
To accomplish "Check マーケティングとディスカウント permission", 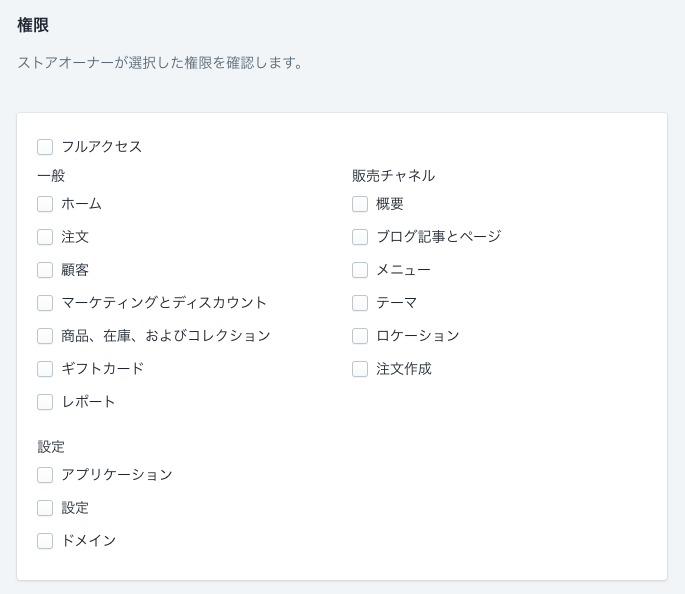I will tap(45, 303).
